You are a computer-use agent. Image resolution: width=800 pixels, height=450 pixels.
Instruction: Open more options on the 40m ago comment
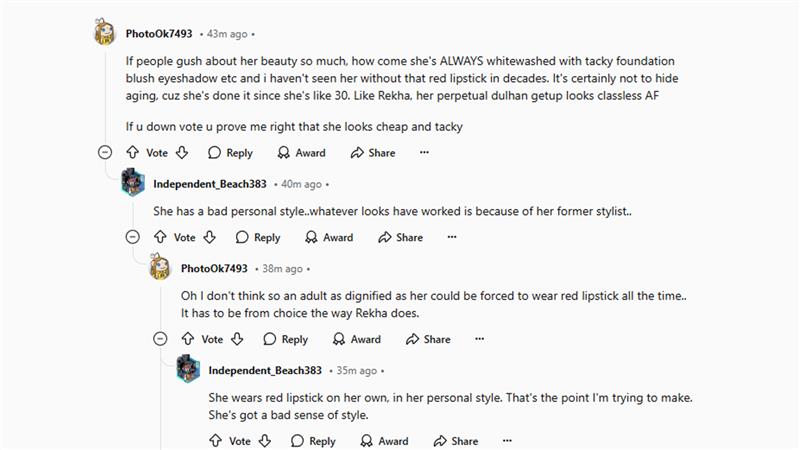[452, 237]
